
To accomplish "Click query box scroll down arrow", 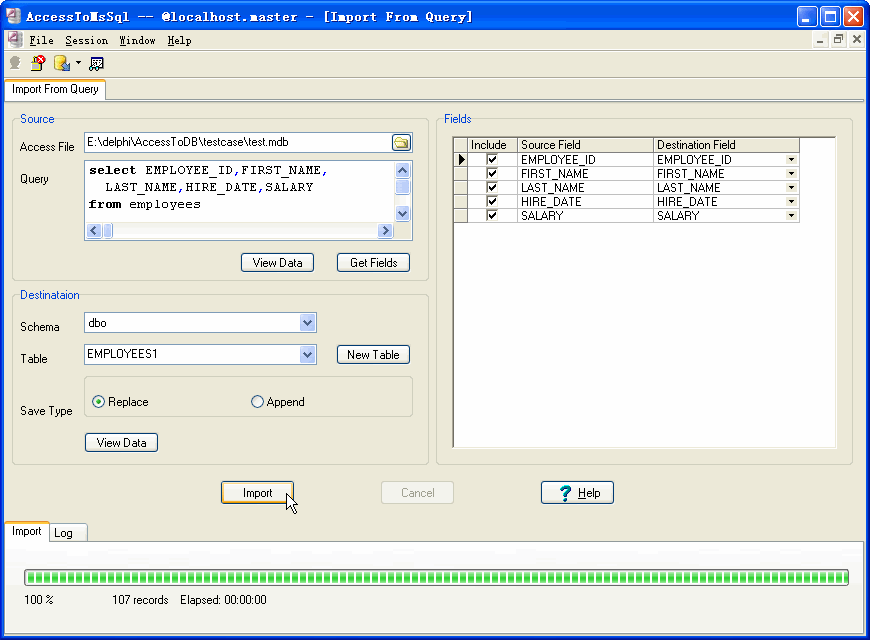I will [403, 213].
